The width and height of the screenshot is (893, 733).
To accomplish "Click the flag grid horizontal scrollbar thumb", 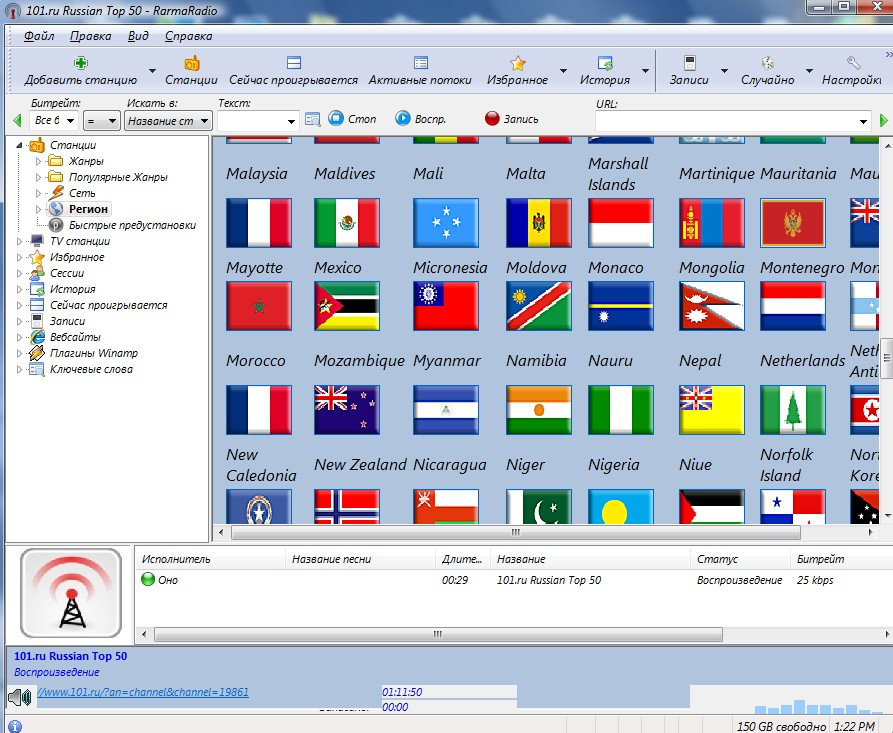I will click(515, 533).
